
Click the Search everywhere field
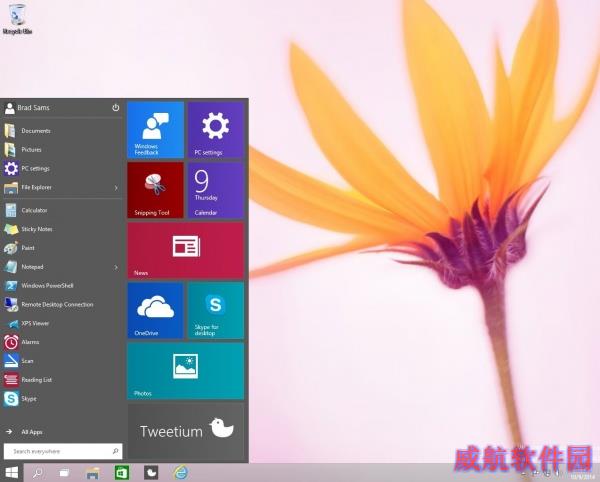63,451
